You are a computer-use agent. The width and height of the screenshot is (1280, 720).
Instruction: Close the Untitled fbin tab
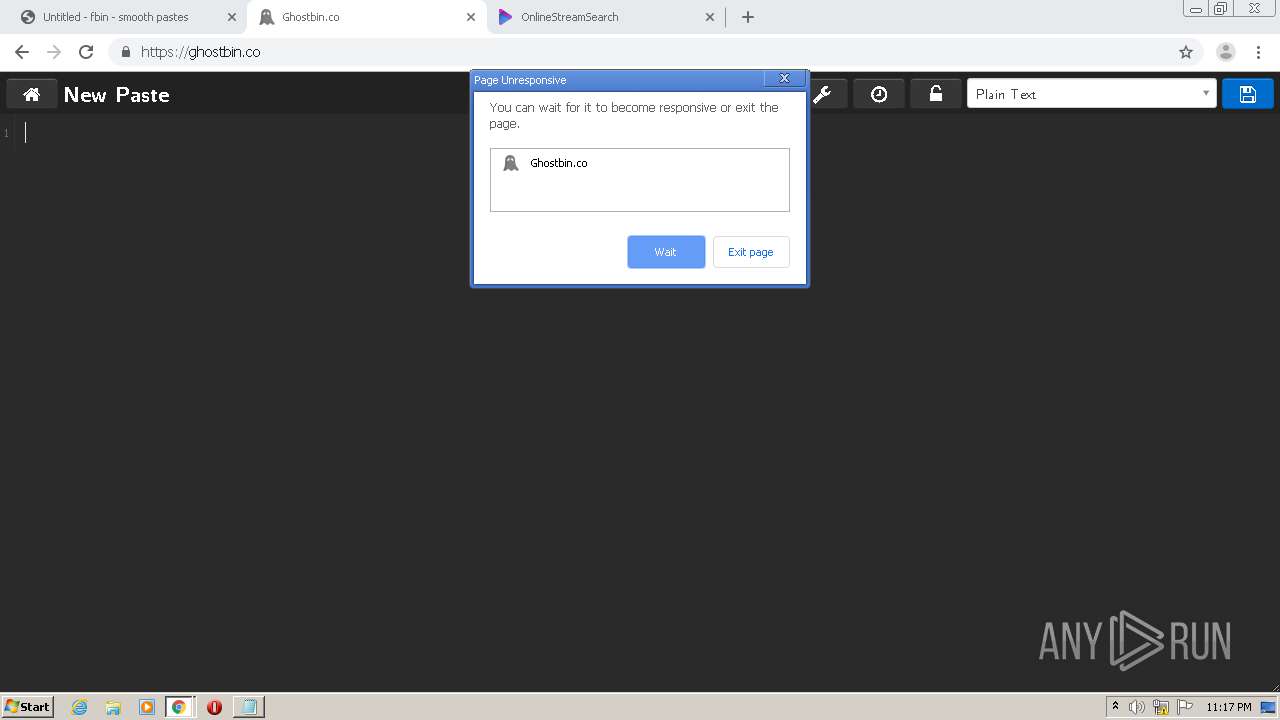pyautogui.click(x=232, y=17)
